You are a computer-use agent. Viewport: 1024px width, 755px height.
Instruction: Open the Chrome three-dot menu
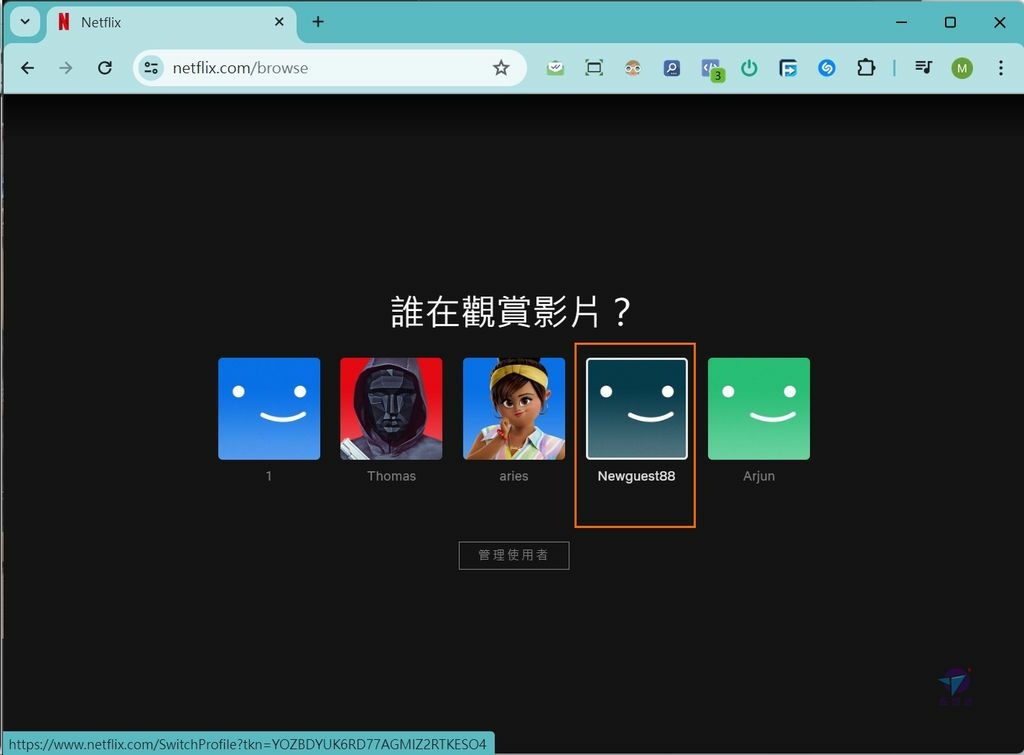(1000, 68)
